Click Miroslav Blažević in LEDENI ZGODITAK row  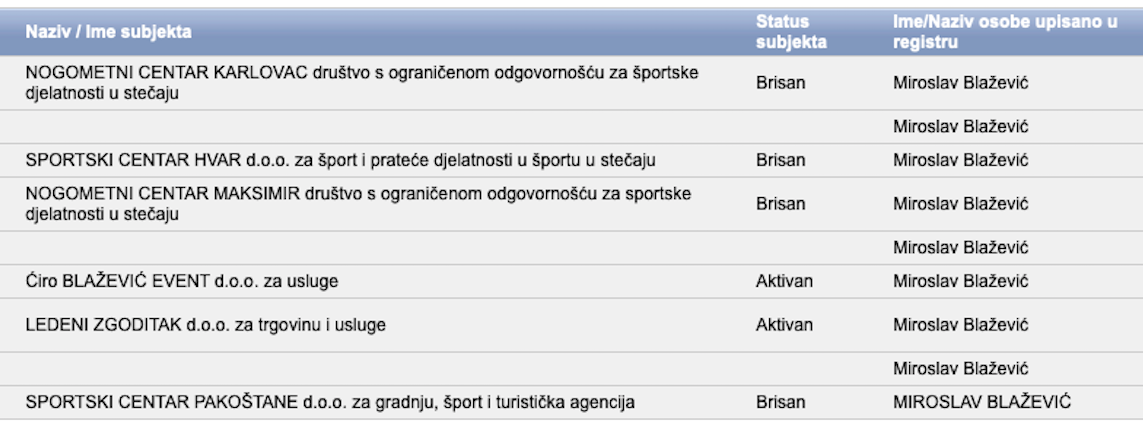click(961, 325)
